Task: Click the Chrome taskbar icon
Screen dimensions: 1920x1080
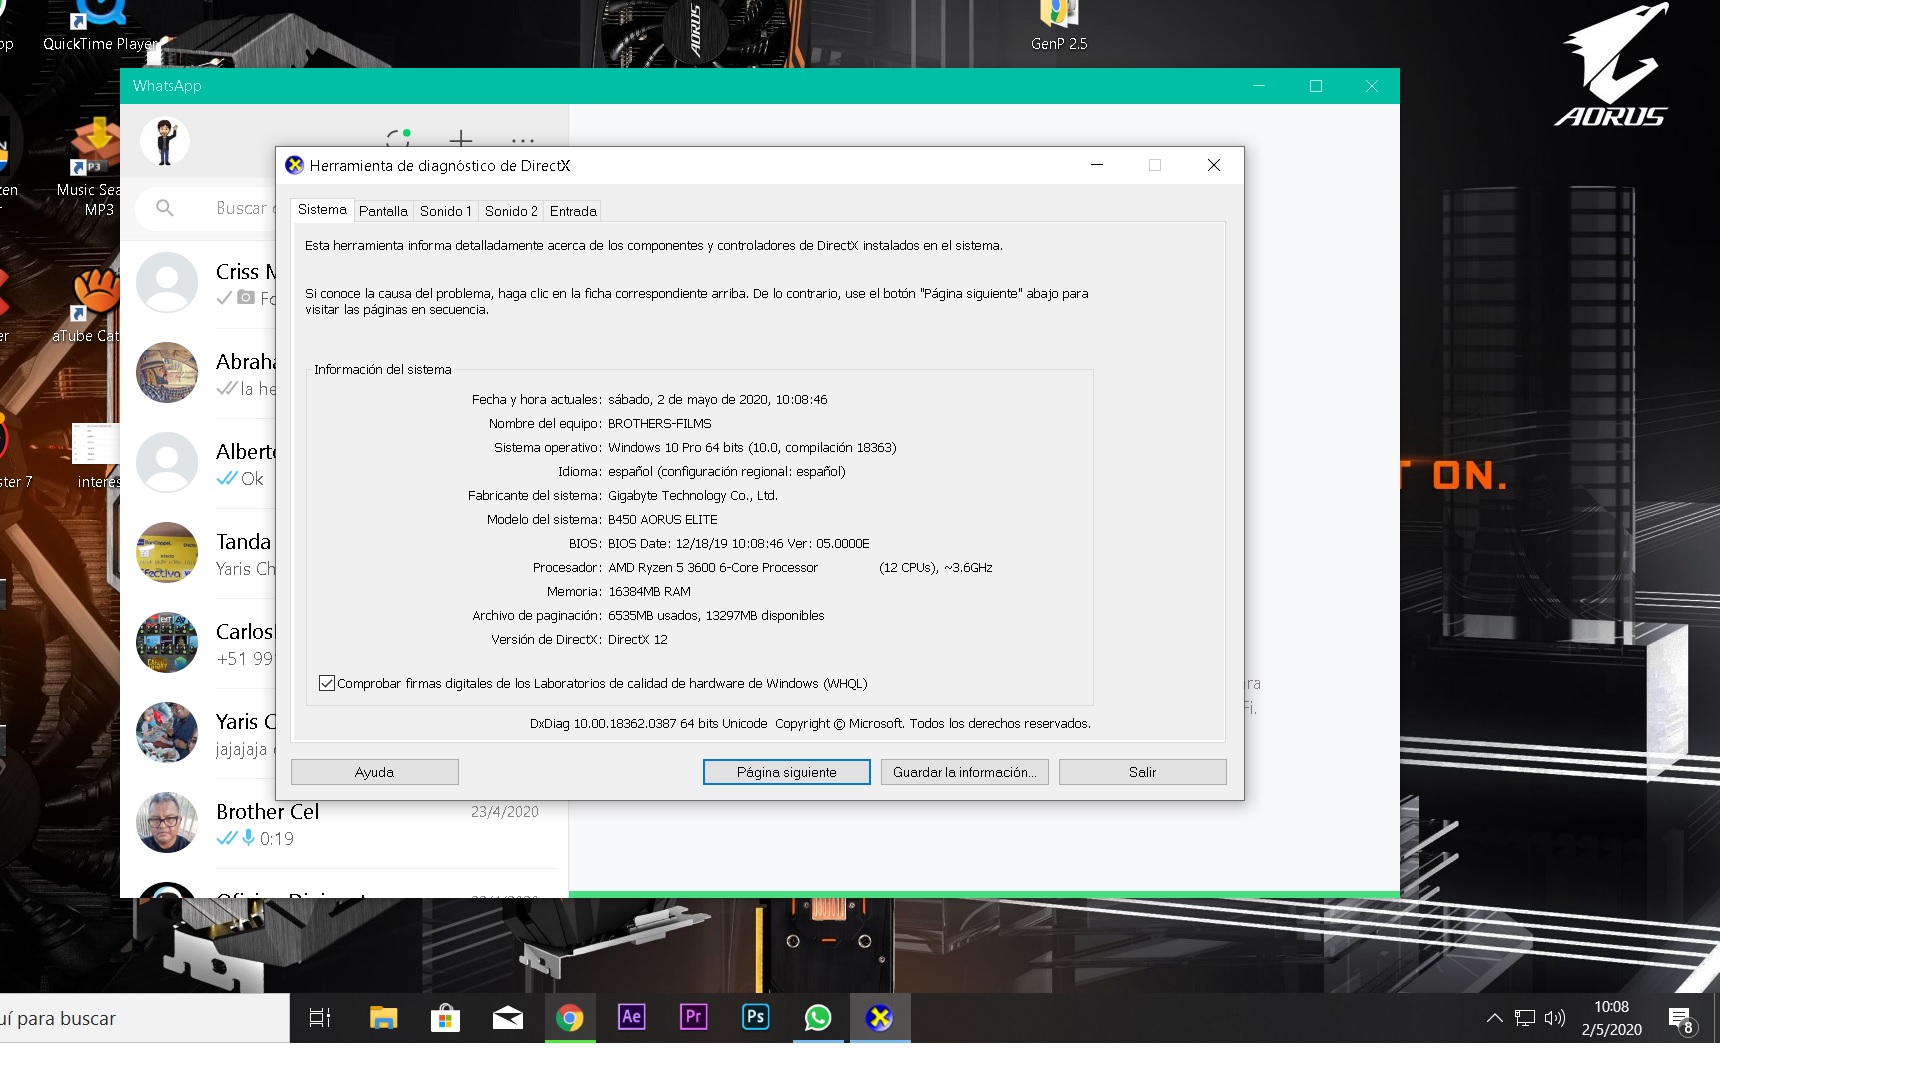Action: [570, 1018]
